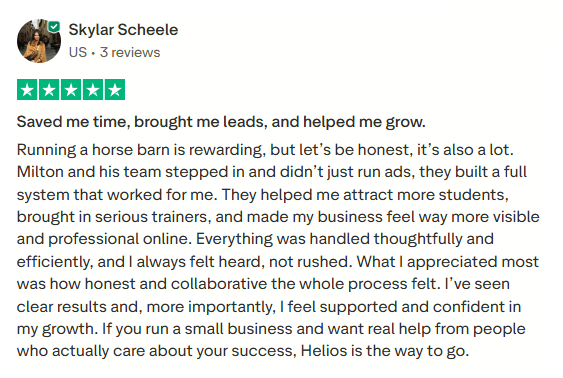Open the 3 reviews count link

click(130, 52)
